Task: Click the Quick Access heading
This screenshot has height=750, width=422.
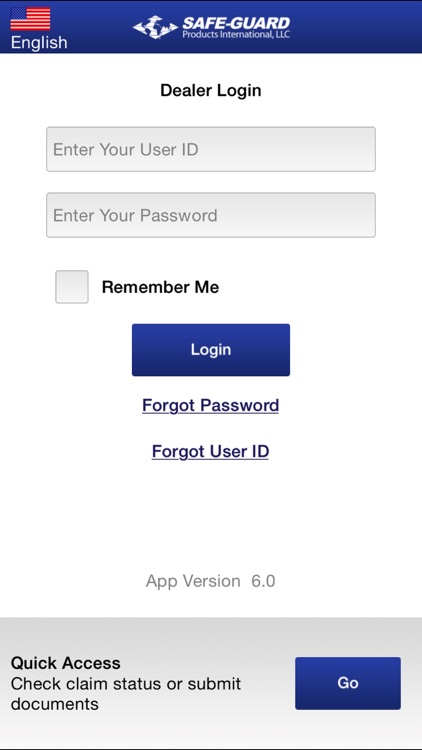Action: tap(66, 663)
